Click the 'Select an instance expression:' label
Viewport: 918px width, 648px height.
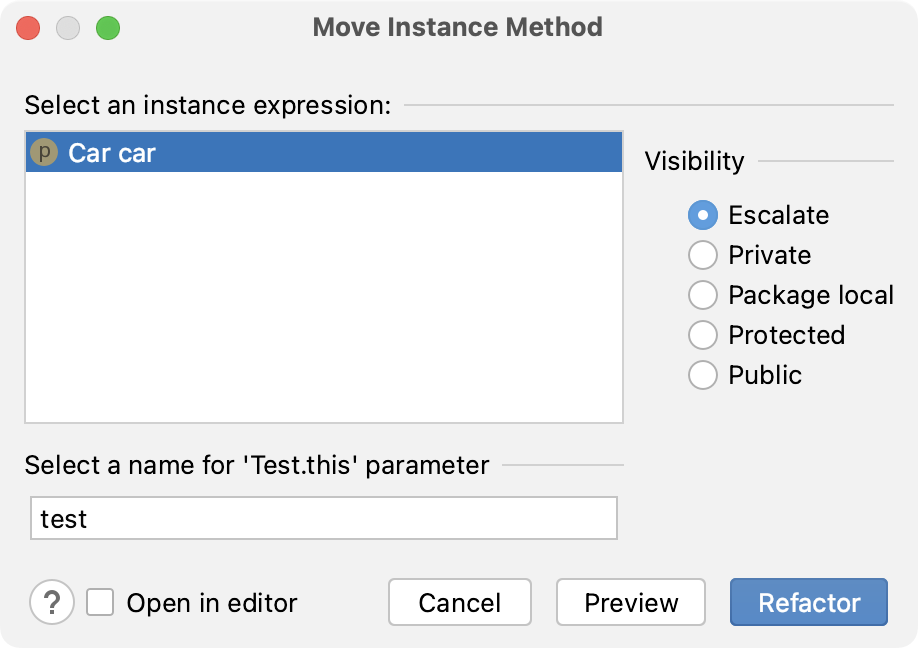click(x=208, y=105)
